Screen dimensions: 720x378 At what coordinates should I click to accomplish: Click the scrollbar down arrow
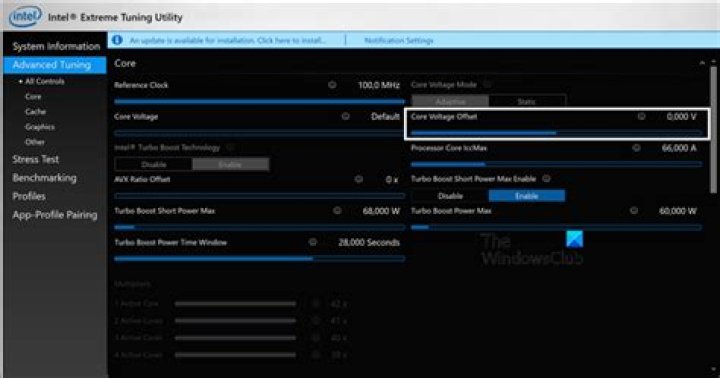pos(714,369)
